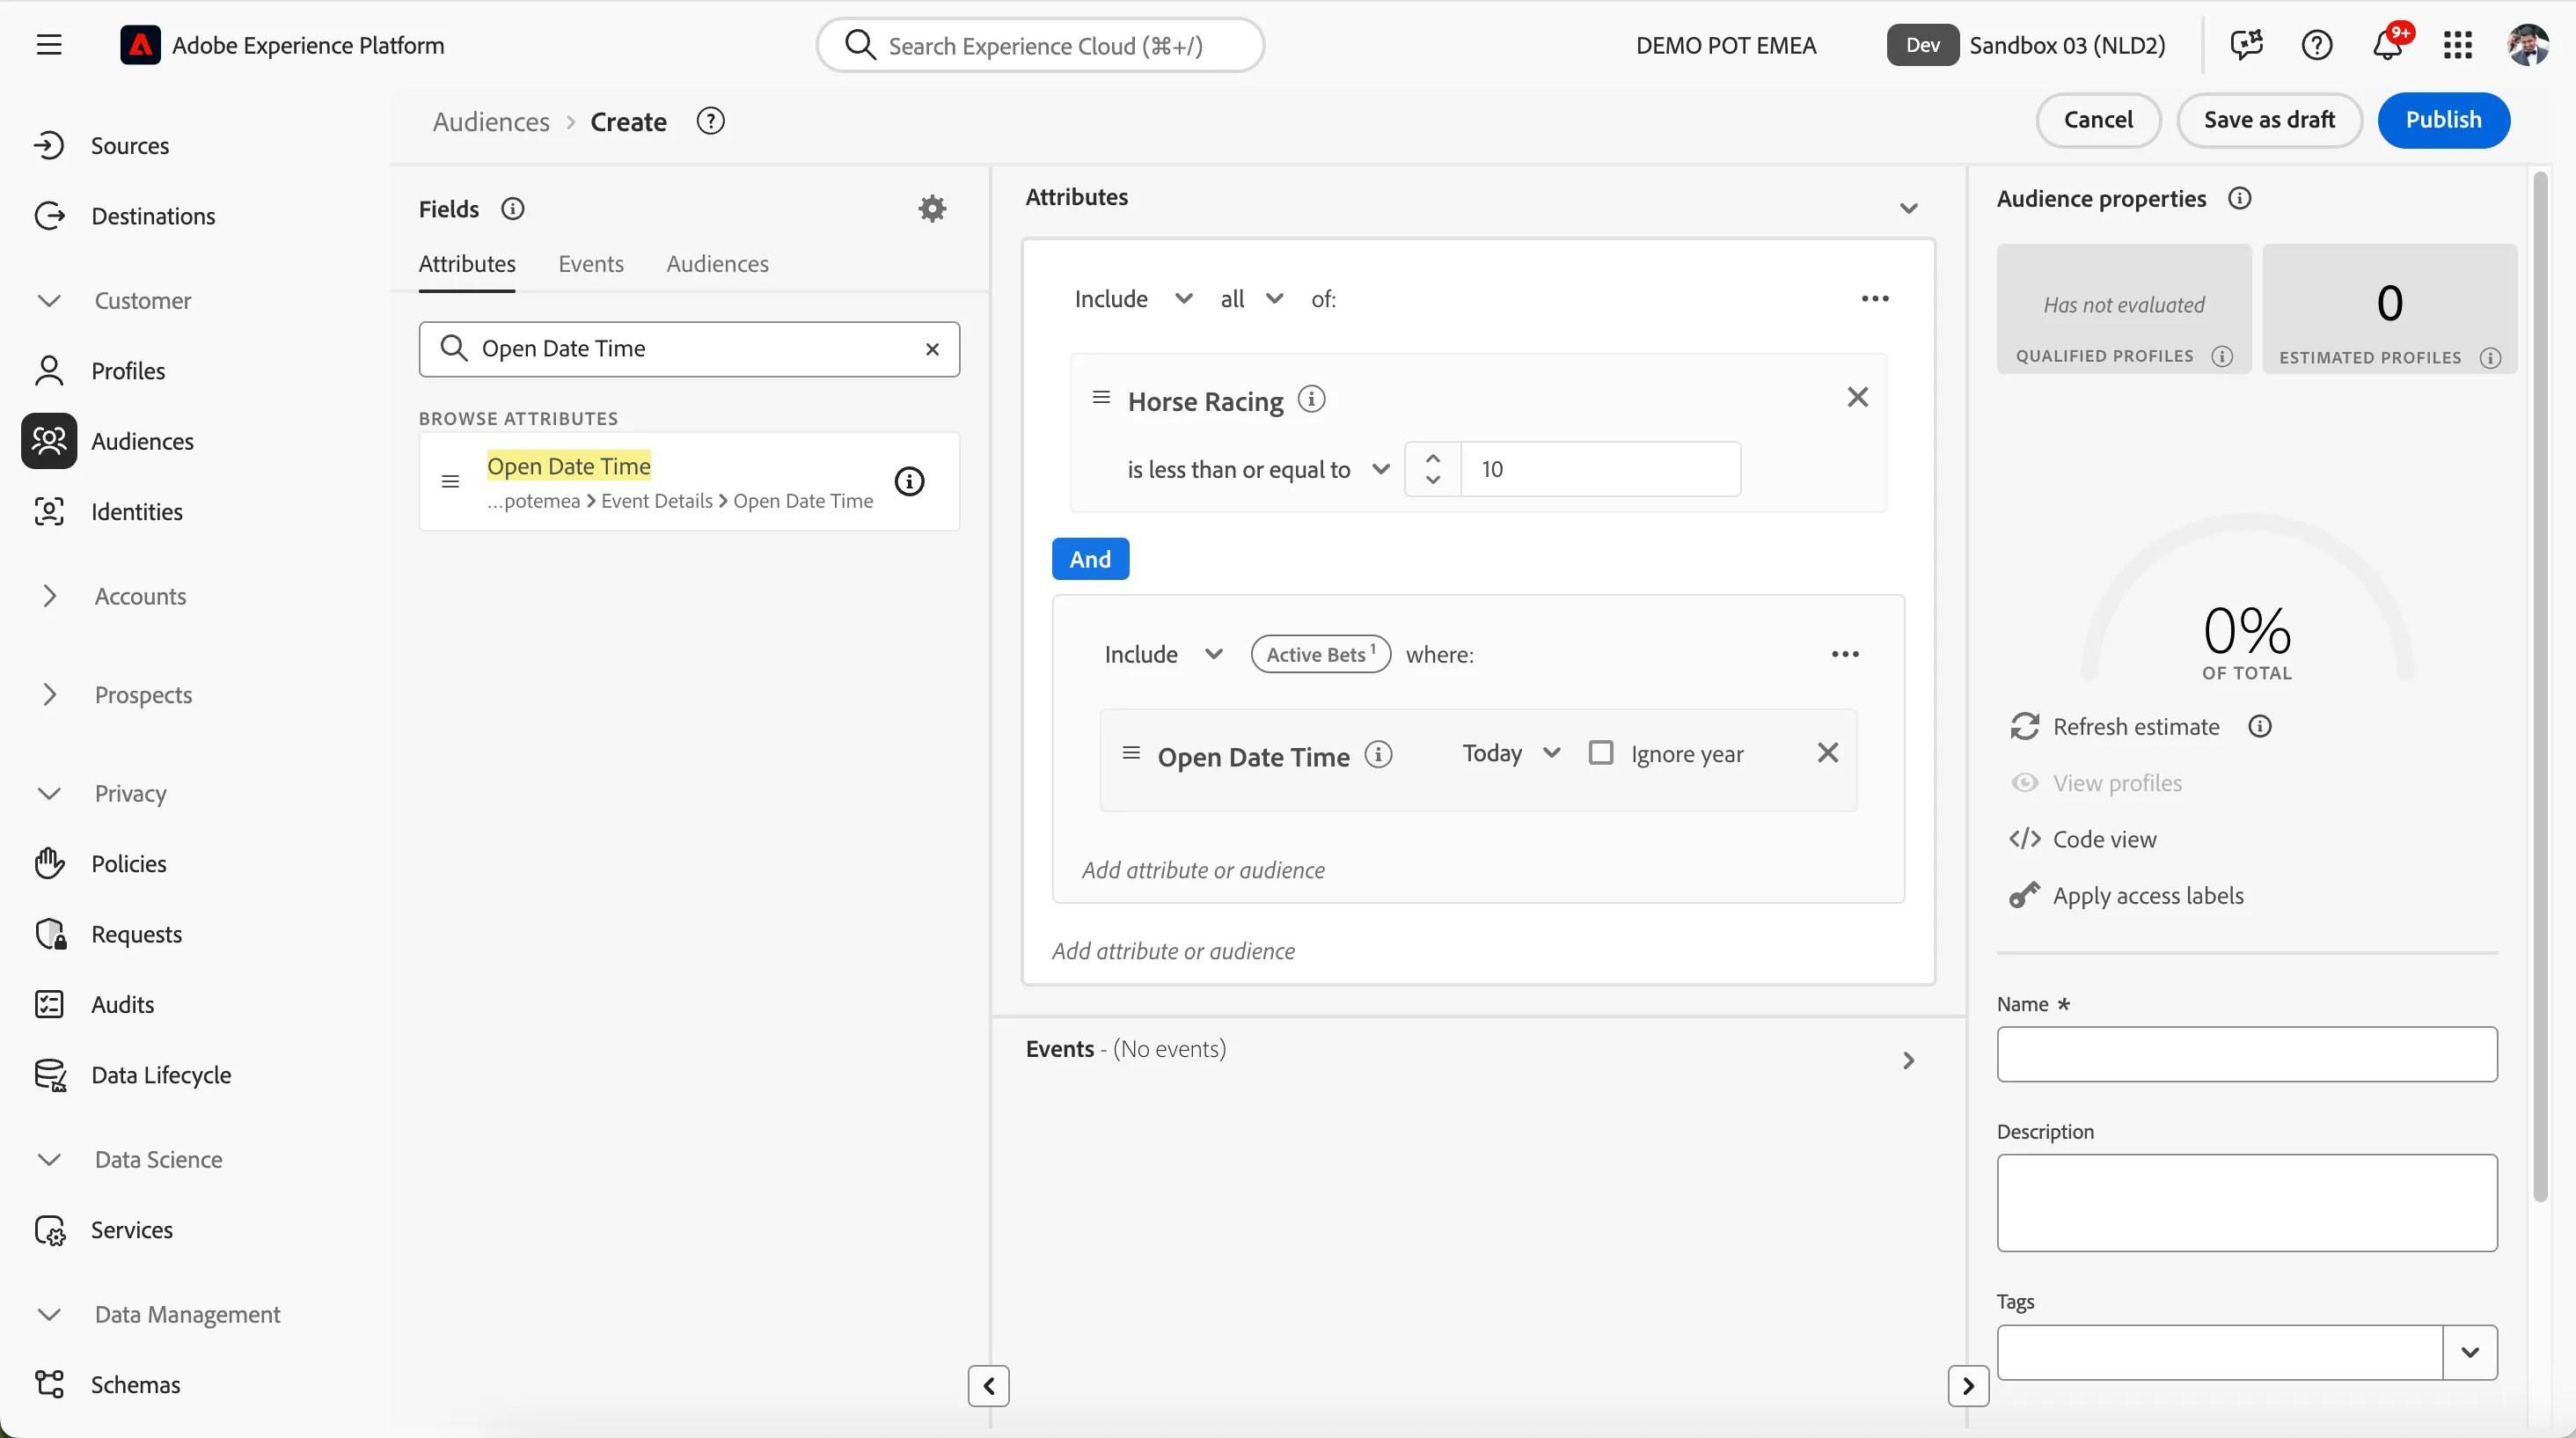Expand the Events section chevron

(1909, 1061)
